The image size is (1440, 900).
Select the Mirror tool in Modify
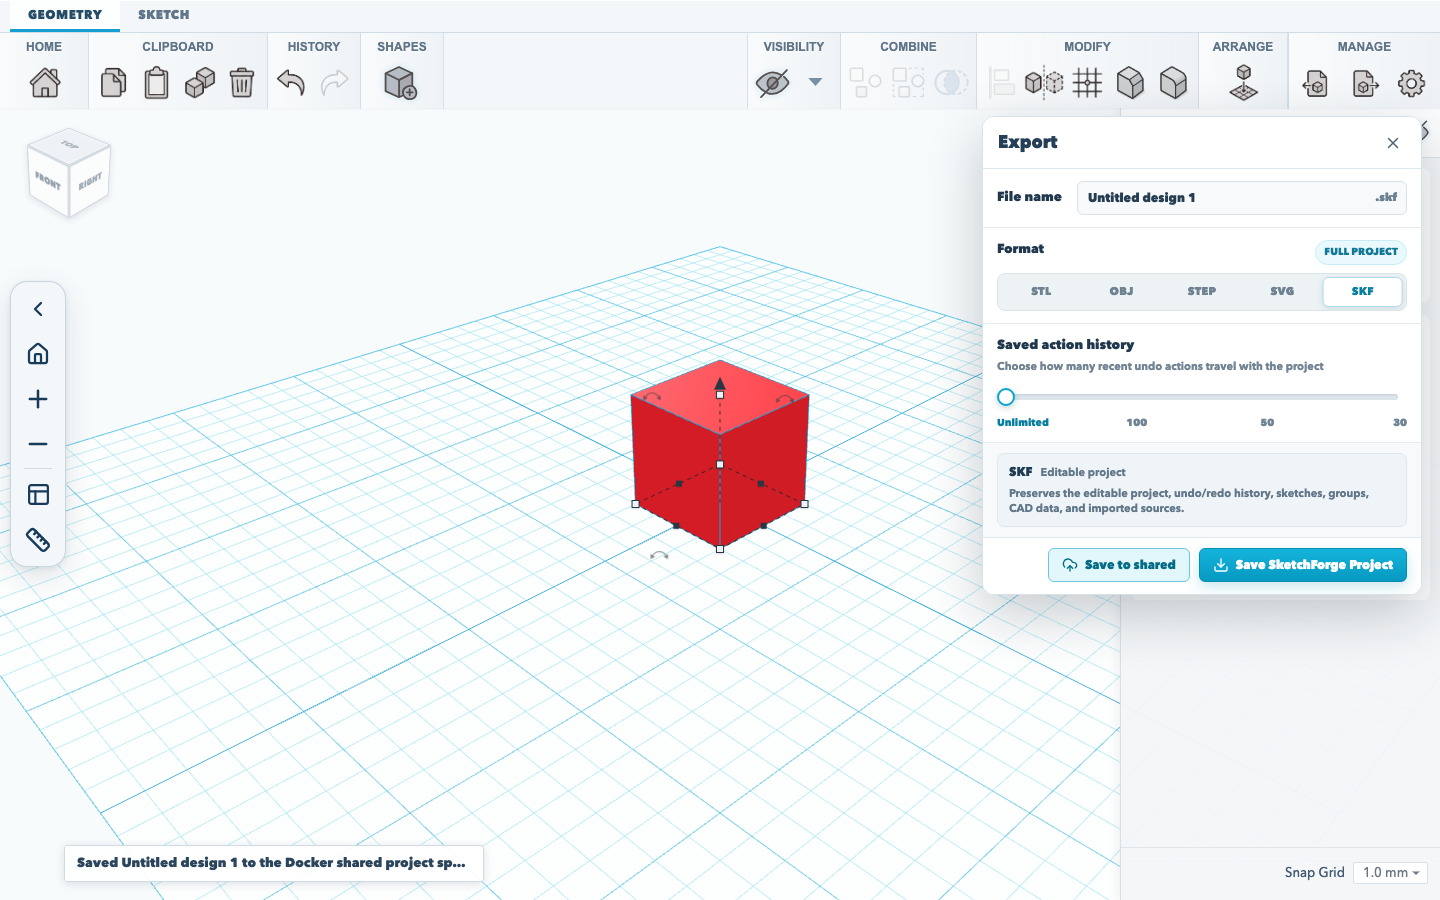point(1044,83)
